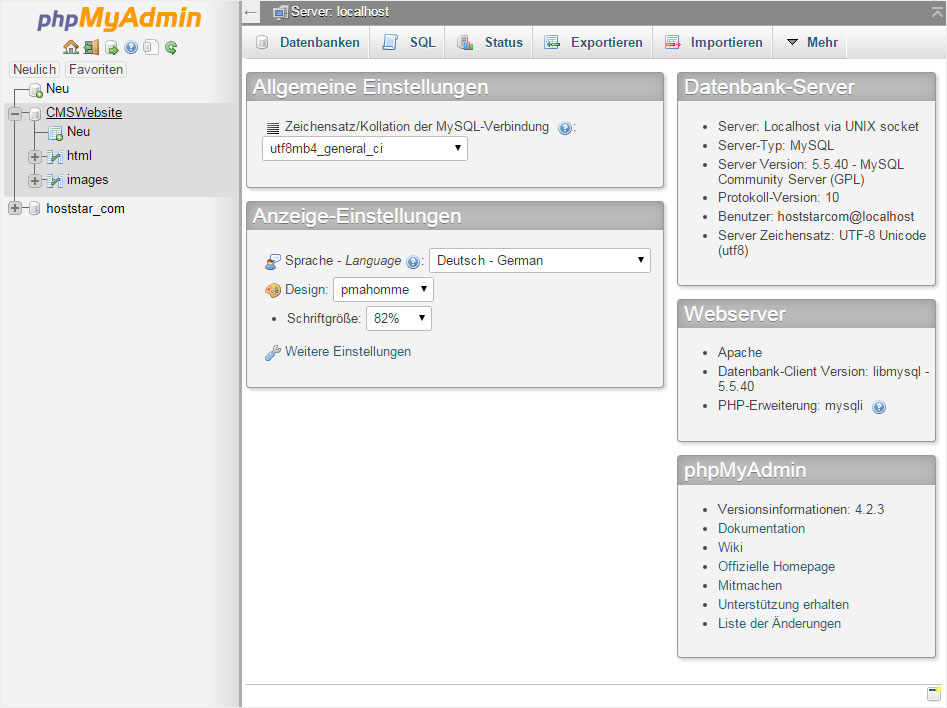947x708 pixels.
Task: Click the new database icon beside top Neu
Action: [36, 90]
